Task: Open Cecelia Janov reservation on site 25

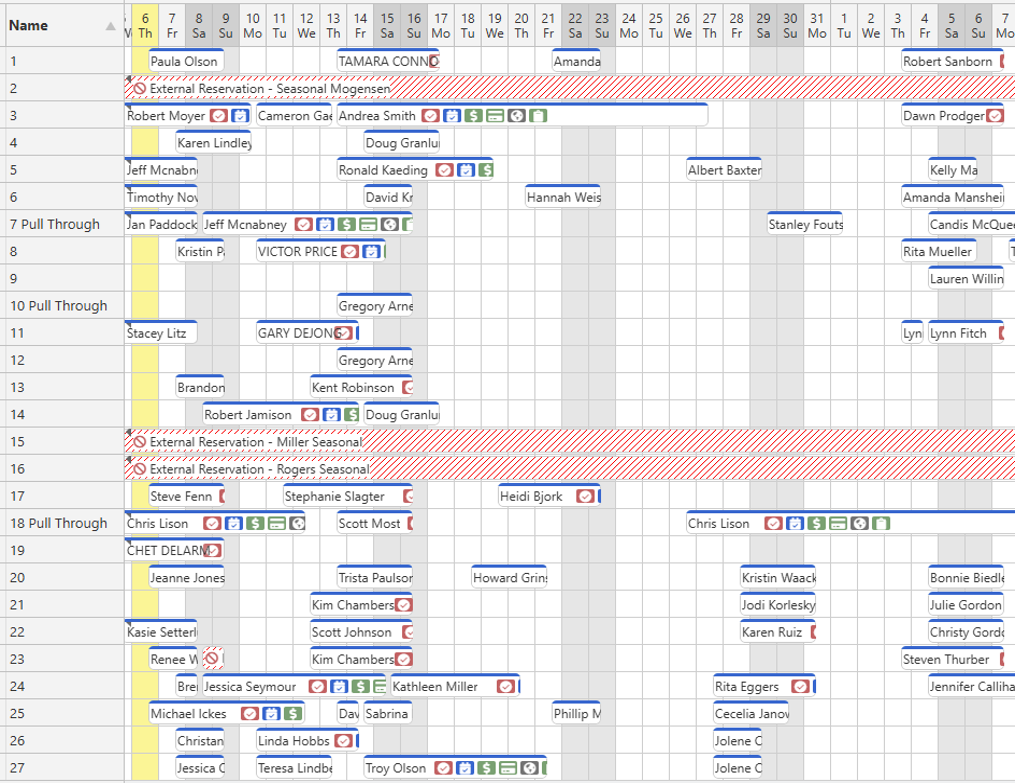Action: click(x=751, y=714)
